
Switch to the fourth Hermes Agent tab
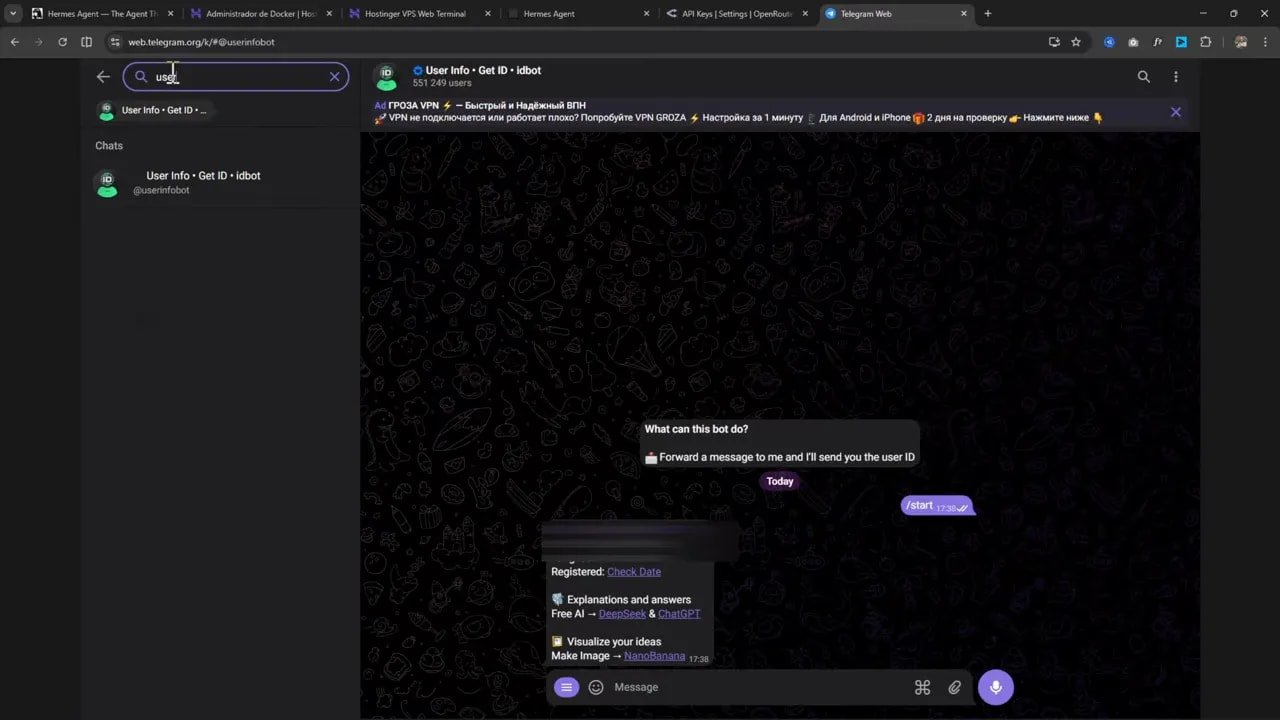(x=578, y=14)
